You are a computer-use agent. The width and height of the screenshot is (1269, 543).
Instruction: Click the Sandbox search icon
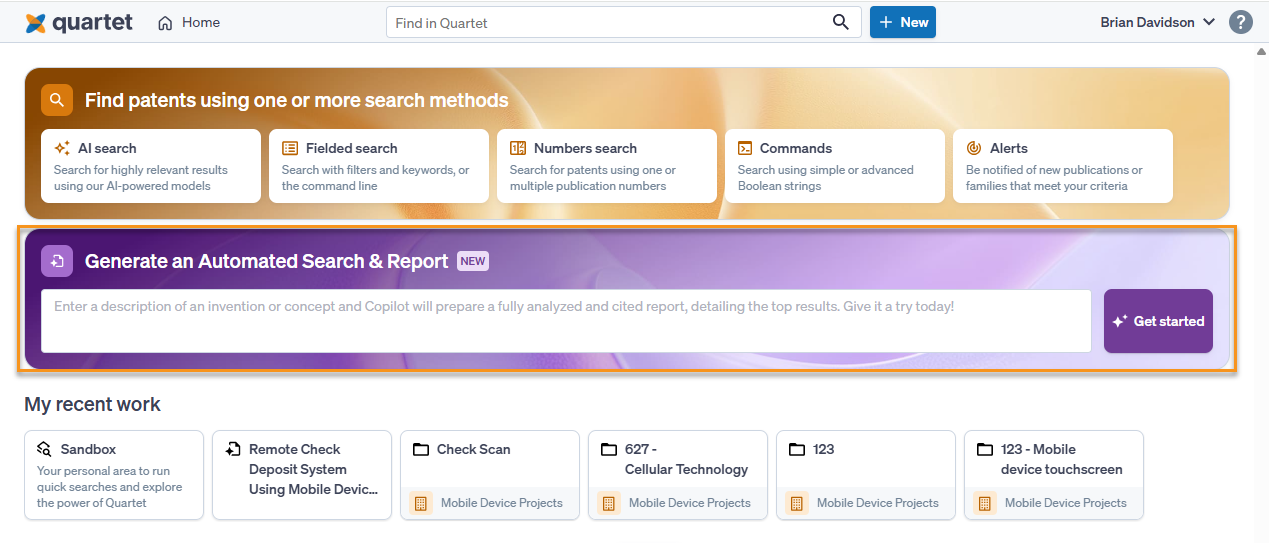[44, 449]
